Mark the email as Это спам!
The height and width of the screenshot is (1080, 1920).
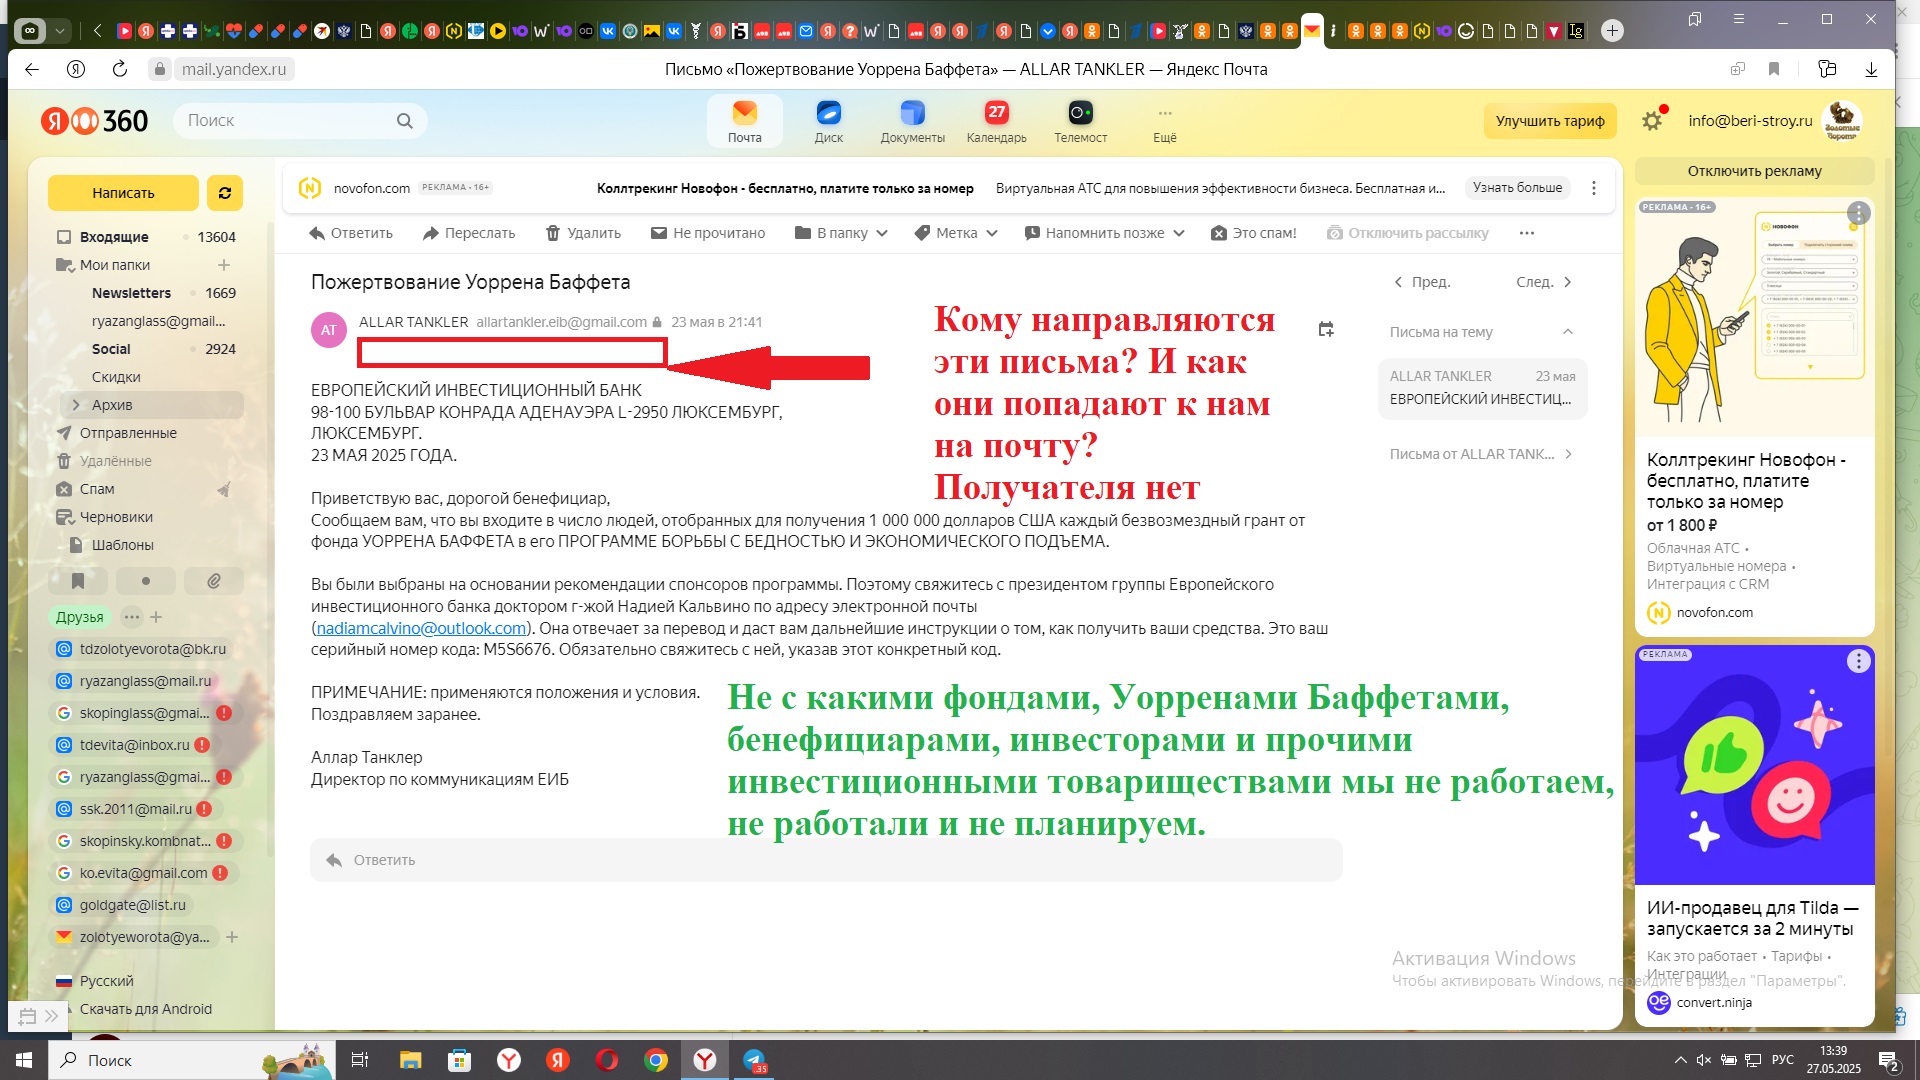[1253, 233]
